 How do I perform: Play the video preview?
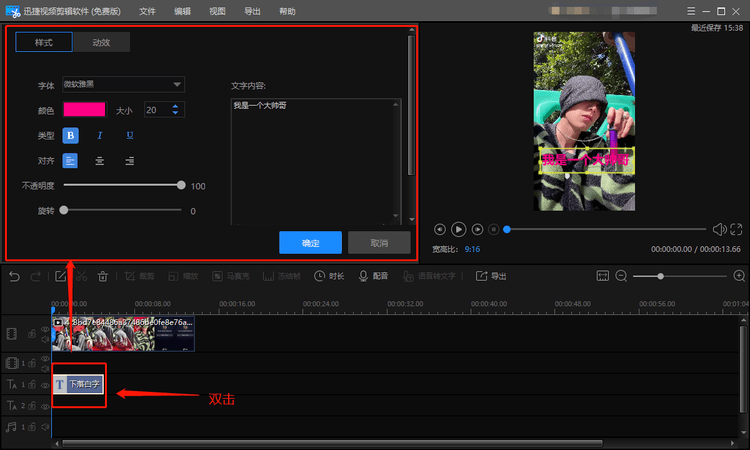pyautogui.click(x=458, y=230)
